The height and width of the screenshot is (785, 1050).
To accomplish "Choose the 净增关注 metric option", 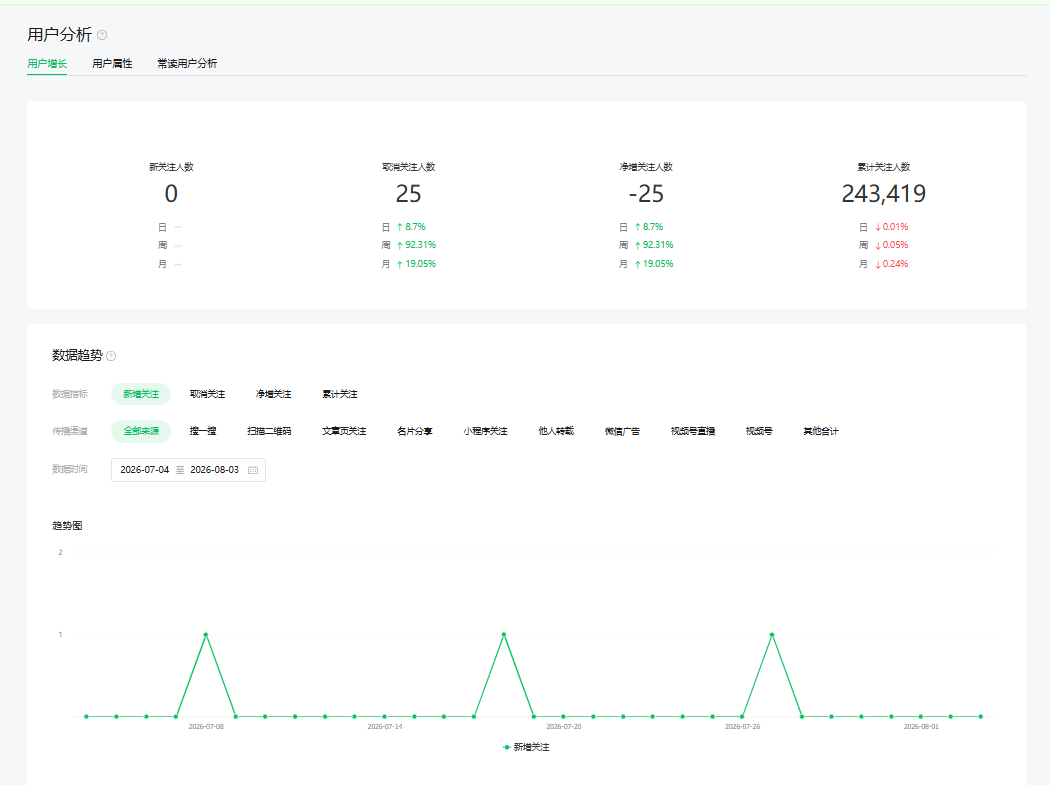I will (273, 394).
